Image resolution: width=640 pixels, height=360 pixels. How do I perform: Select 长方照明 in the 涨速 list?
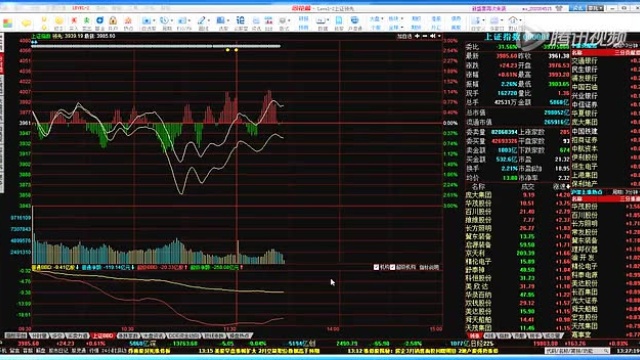point(478,228)
